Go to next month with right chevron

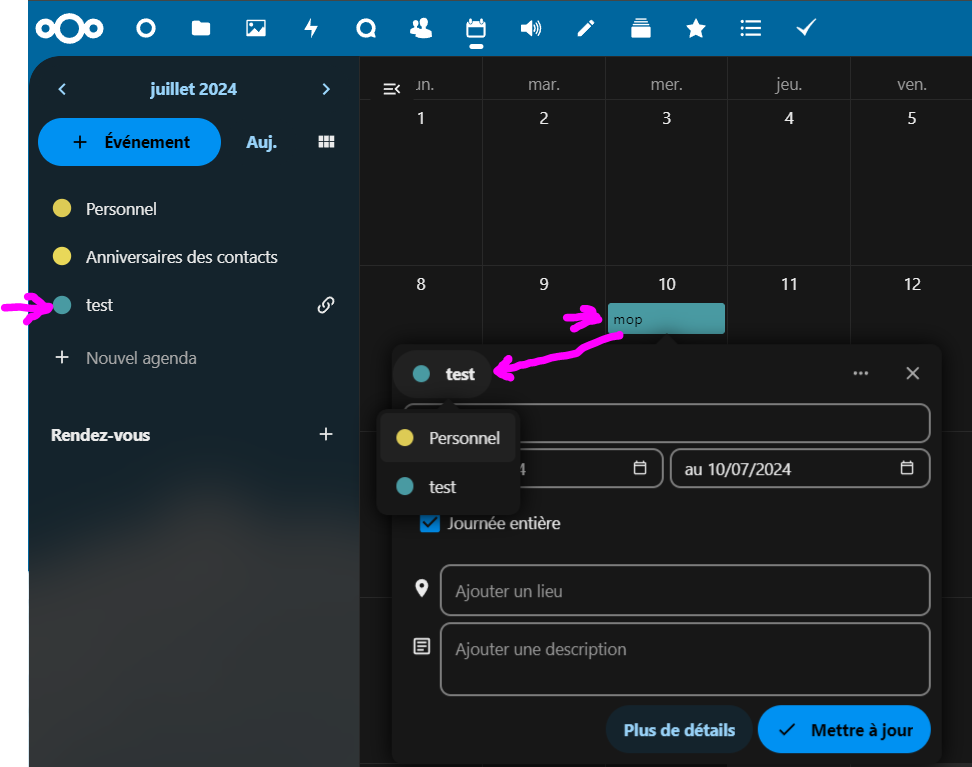326,89
